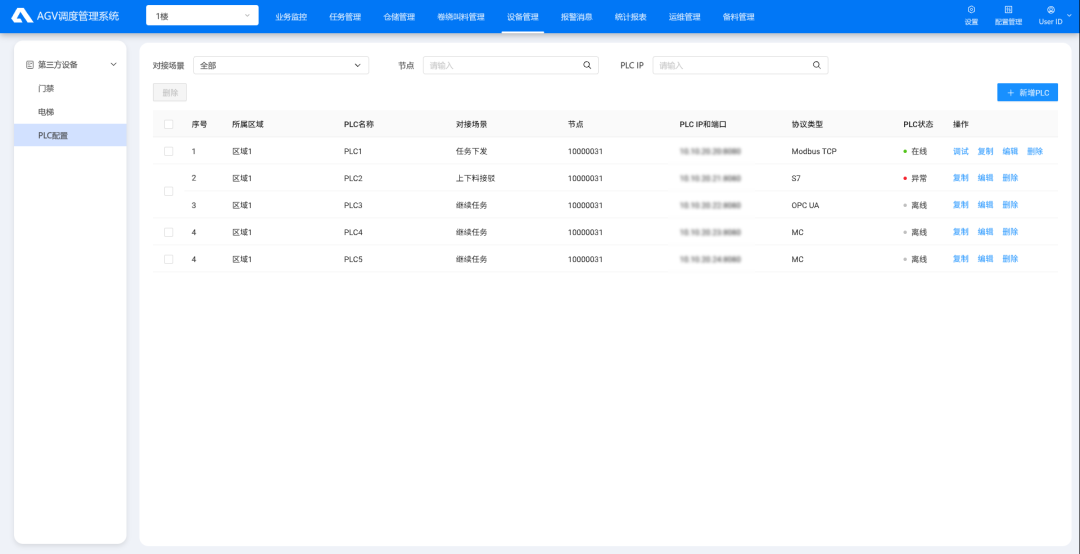Select the checkbox for PLC5 row
1080x554 pixels.
[x=168, y=259]
